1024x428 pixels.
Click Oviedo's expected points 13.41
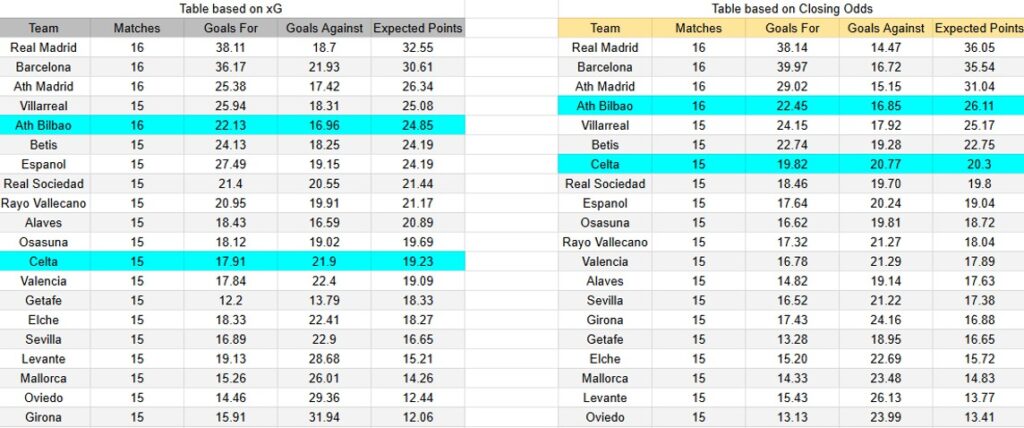(x=977, y=417)
